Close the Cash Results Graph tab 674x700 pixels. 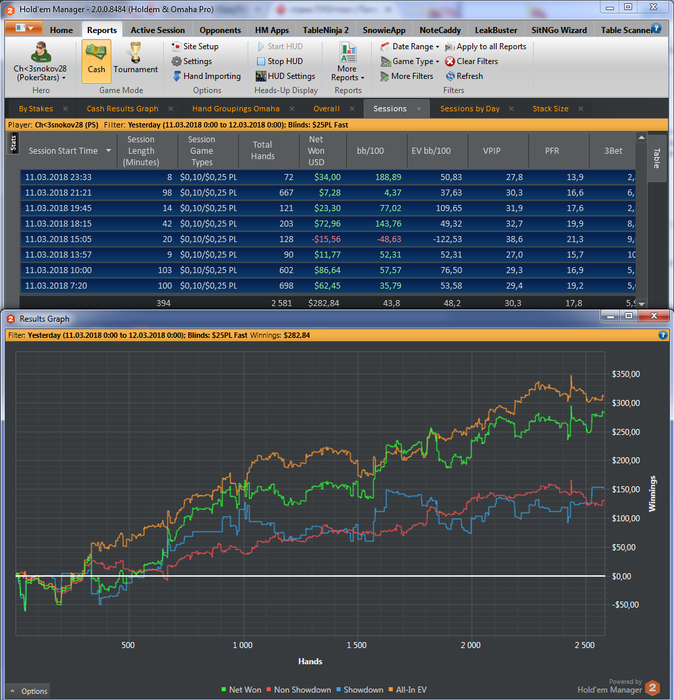(171, 108)
